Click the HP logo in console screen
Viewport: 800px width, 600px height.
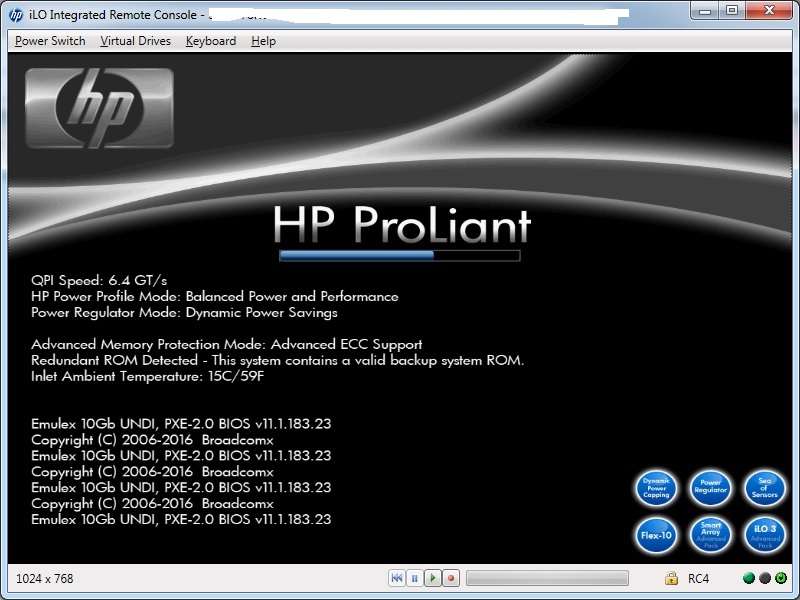(99, 108)
